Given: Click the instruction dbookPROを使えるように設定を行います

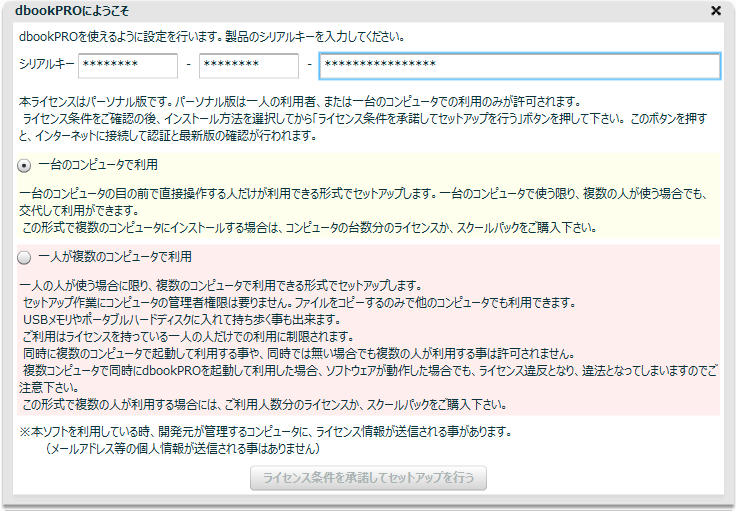Looking at the screenshot, I should [212, 37].
